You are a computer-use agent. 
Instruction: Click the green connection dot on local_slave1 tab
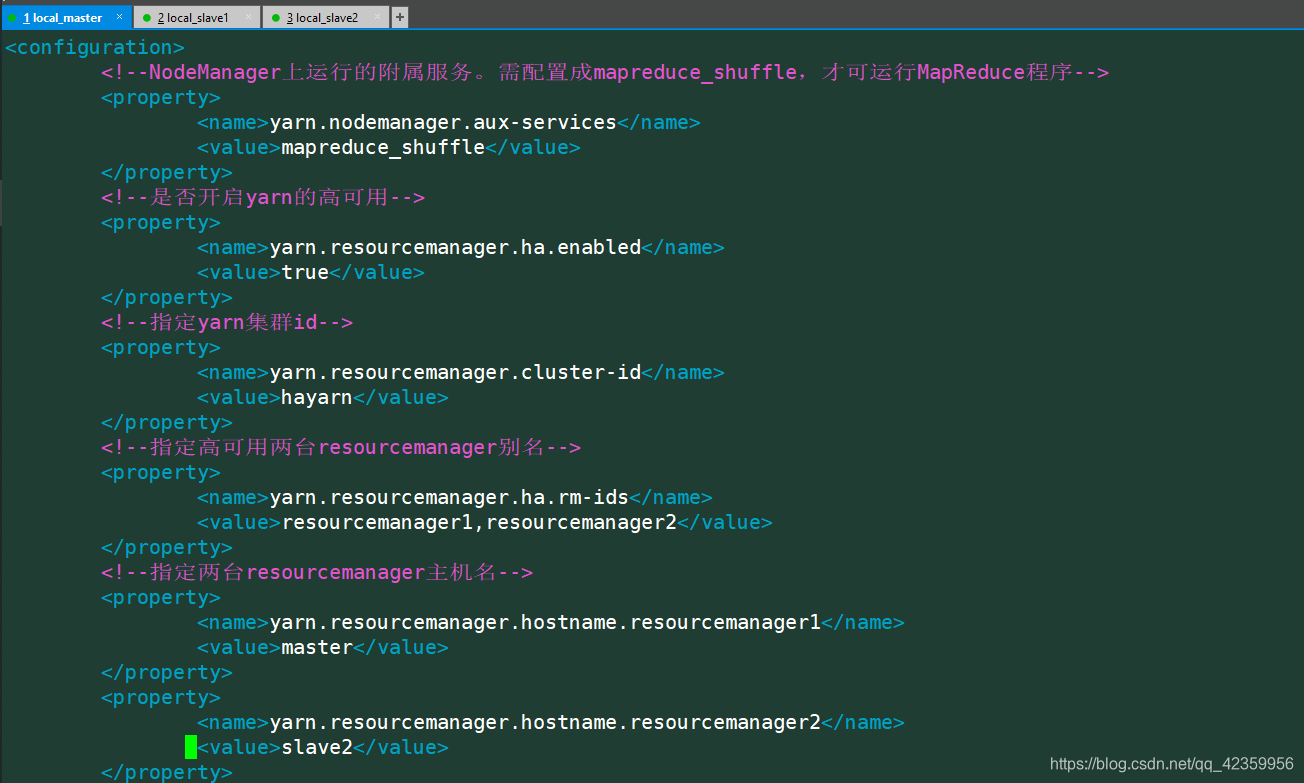point(146,18)
